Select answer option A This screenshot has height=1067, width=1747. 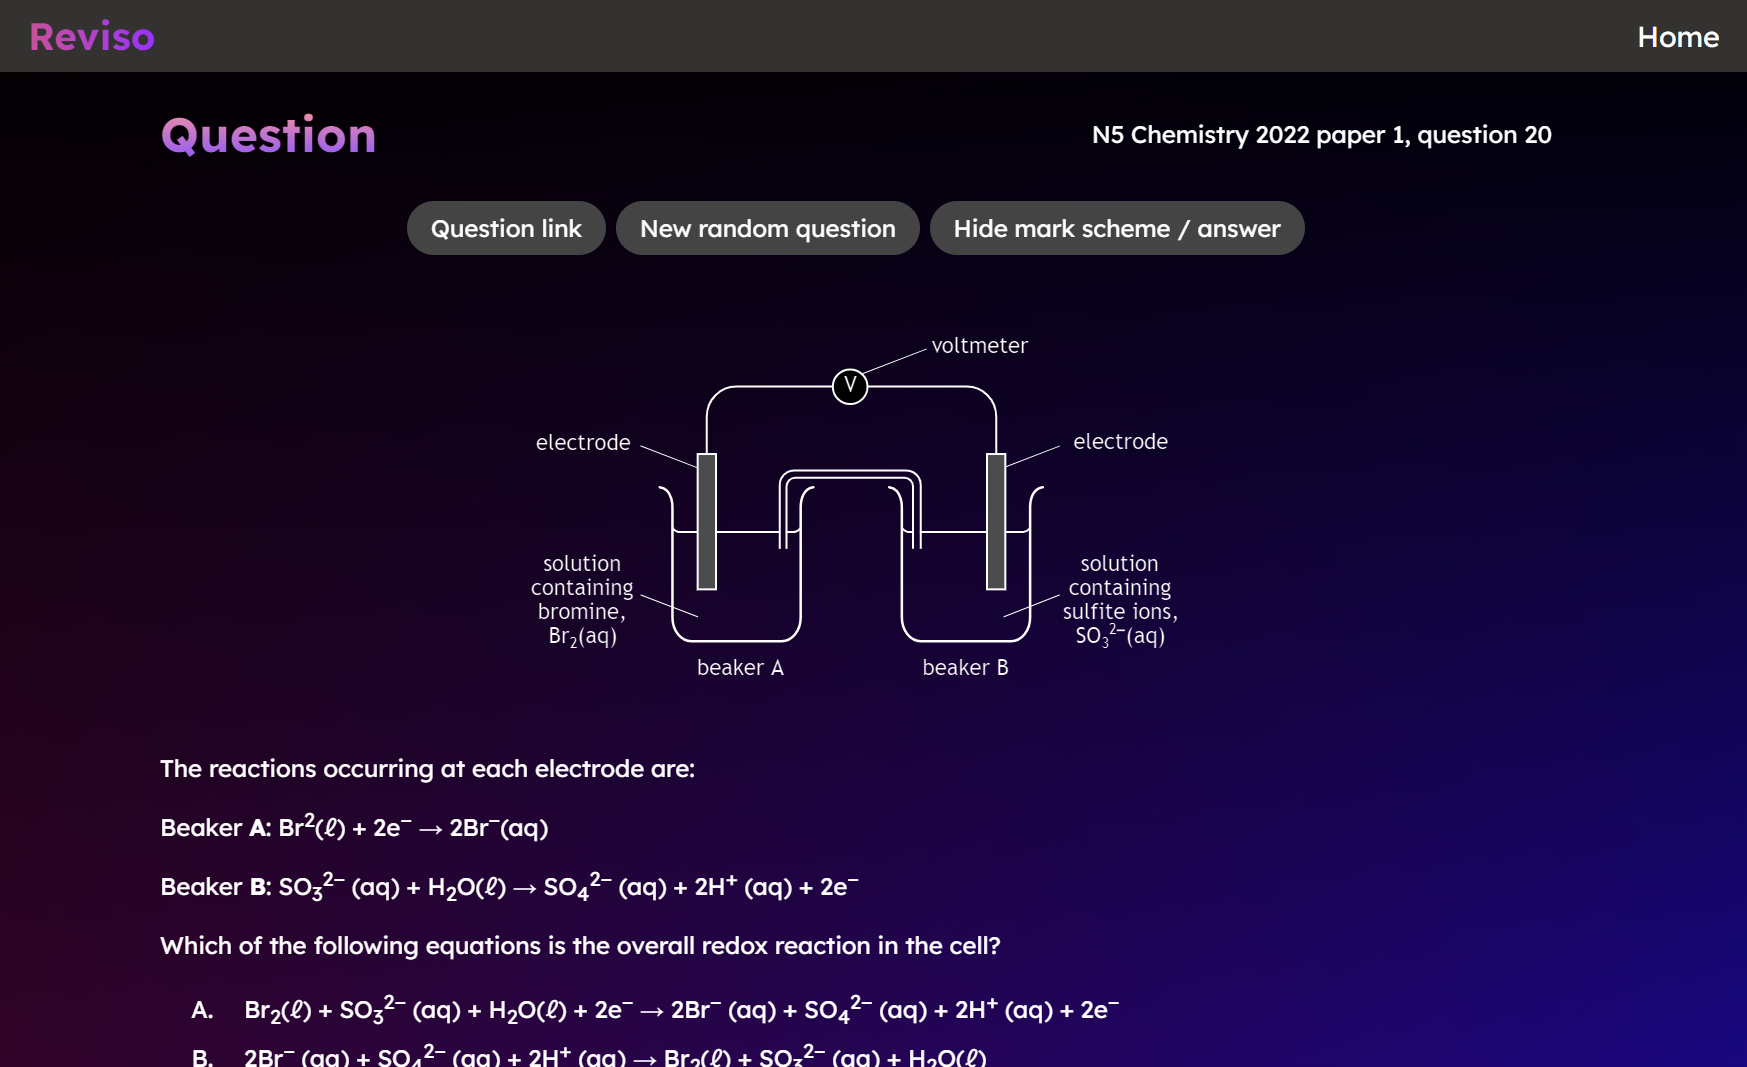tap(680, 1010)
